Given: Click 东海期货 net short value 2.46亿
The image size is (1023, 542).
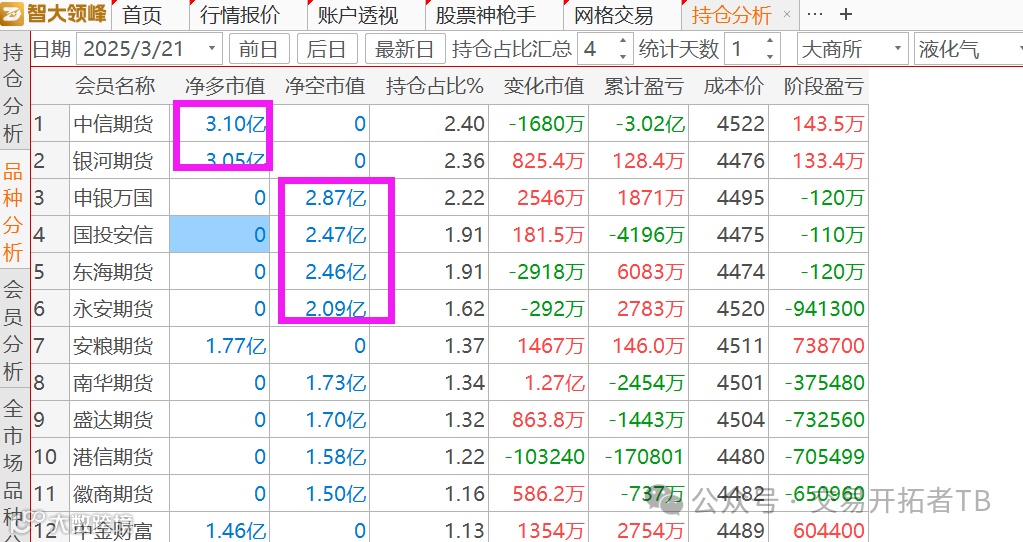Looking at the screenshot, I should [335, 271].
